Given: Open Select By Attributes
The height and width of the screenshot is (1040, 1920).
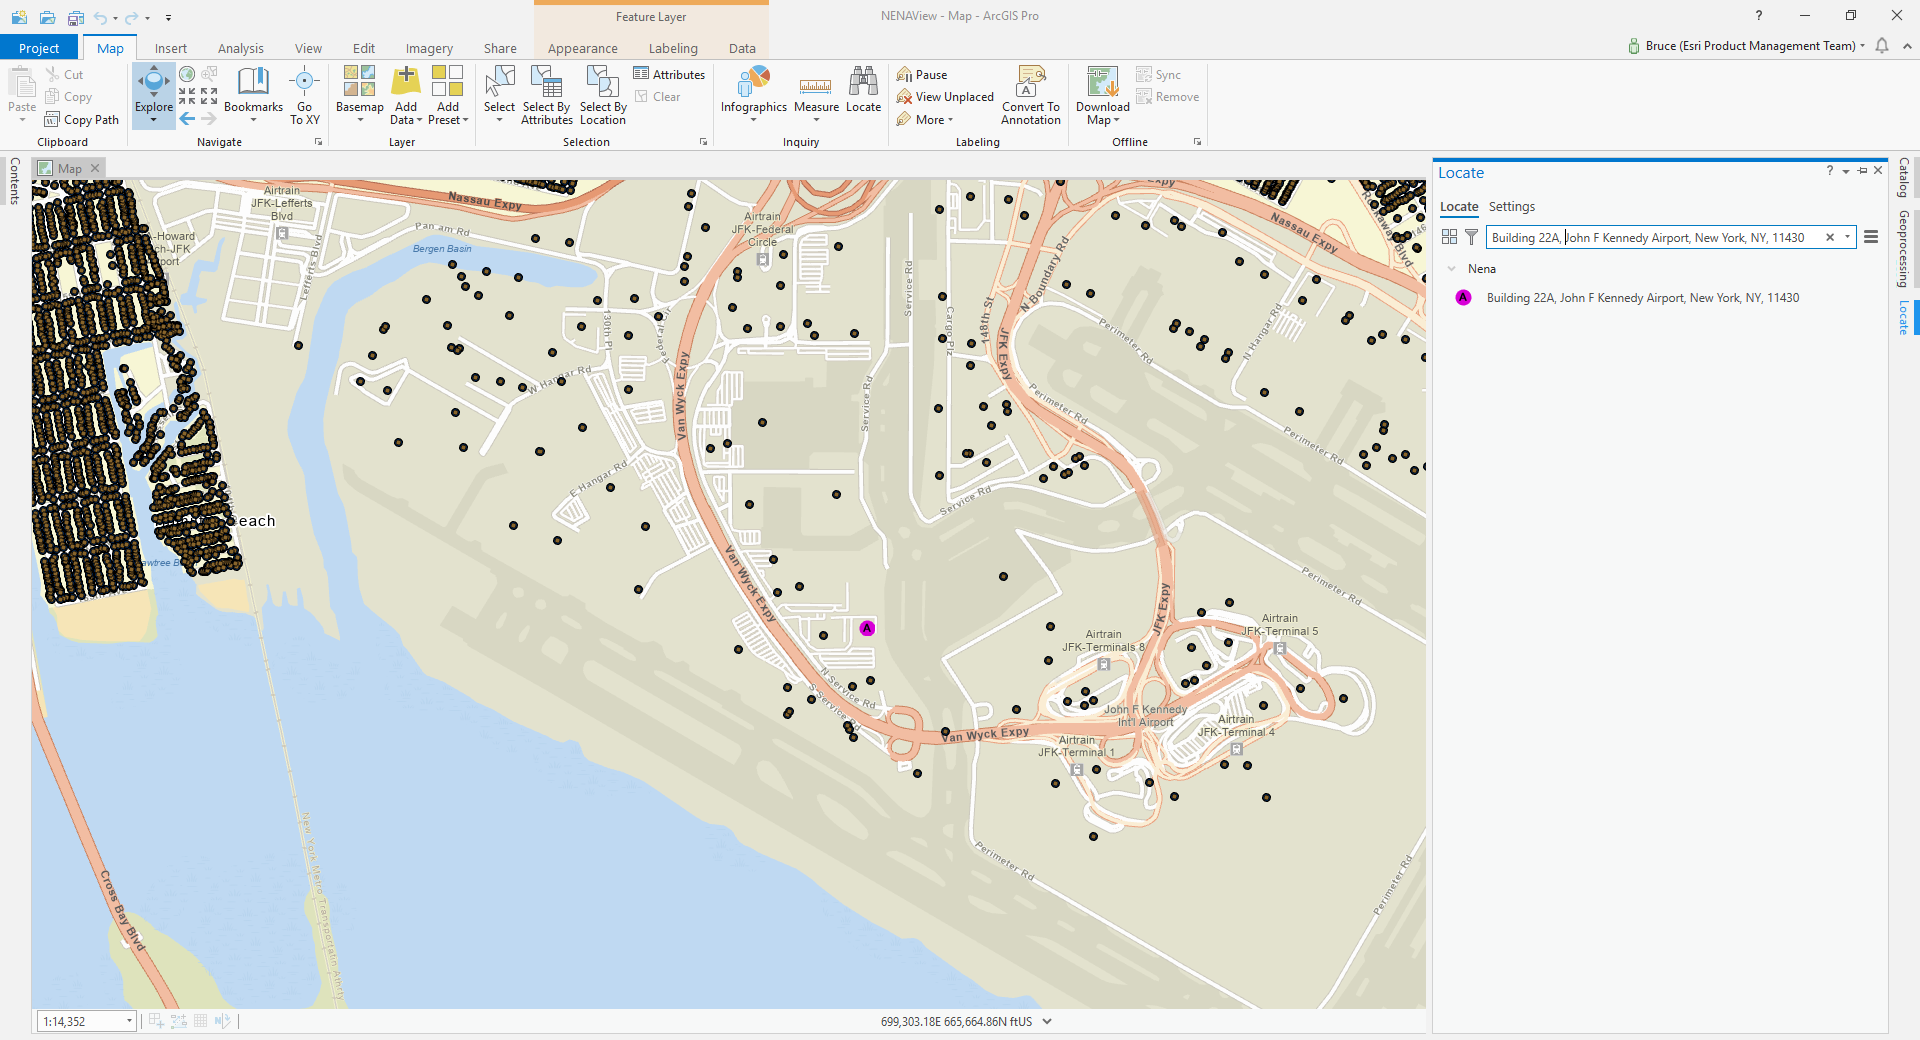Looking at the screenshot, I should [x=547, y=95].
